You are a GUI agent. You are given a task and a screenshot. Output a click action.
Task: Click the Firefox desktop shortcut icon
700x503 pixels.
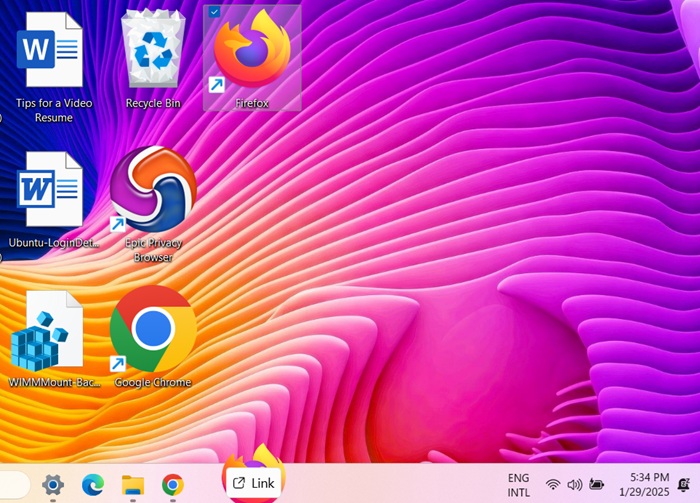pyautogui.click(x=252, y=48)
